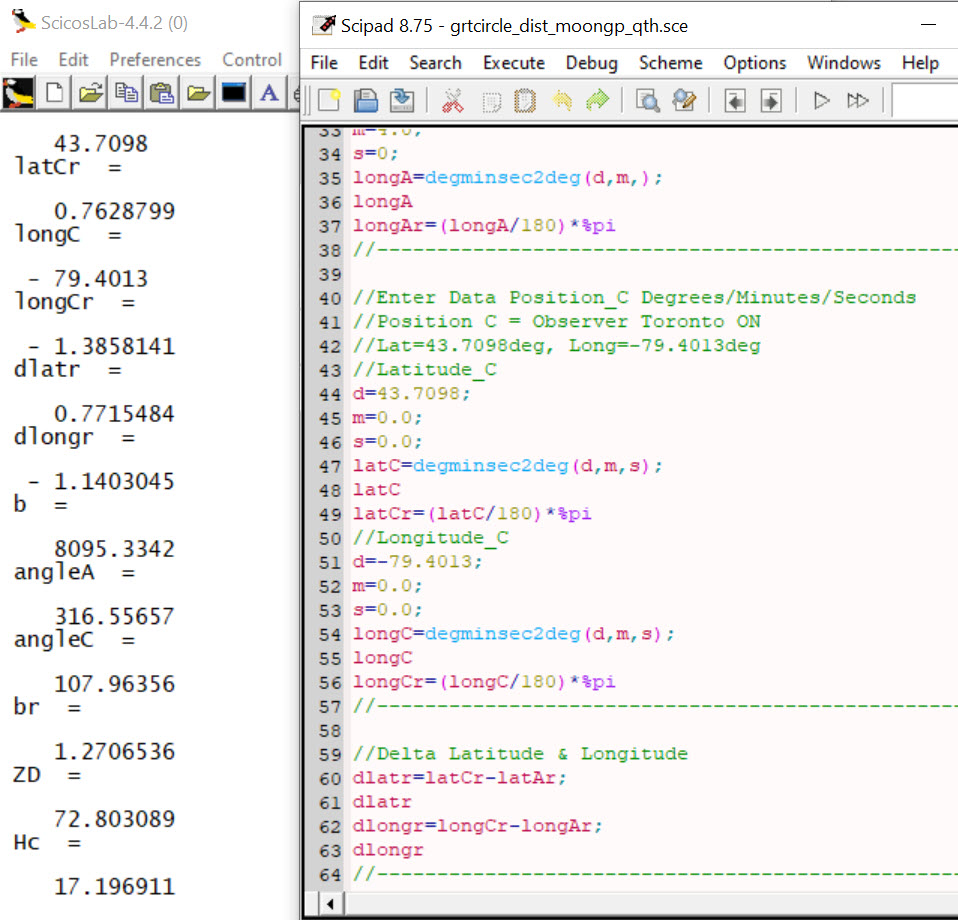The image size is (958, 920).
Task: Copy using ScicosLab toolbar copy icon
Action: tap(127, 94)
